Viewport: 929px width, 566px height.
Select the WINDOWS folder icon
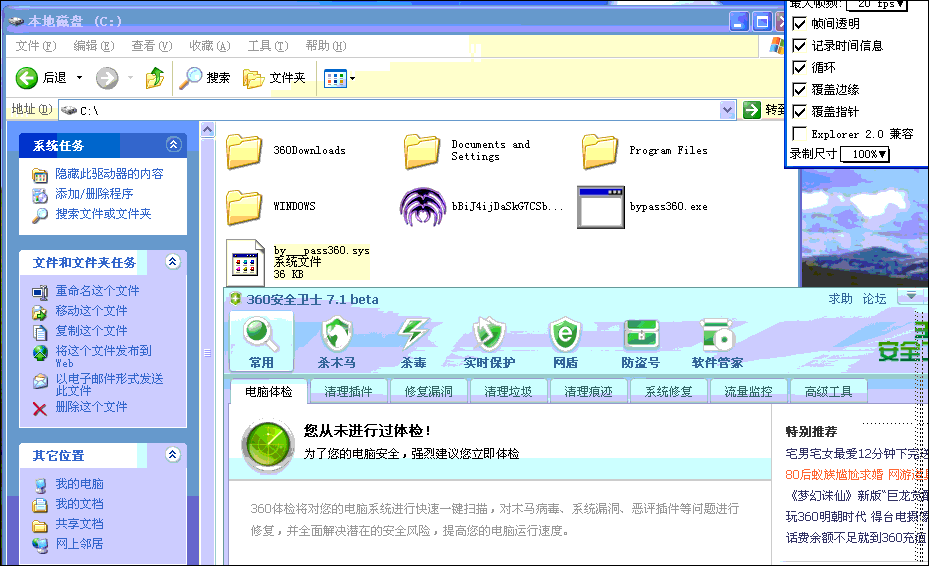pyautogui.click(x=244, y=207)
